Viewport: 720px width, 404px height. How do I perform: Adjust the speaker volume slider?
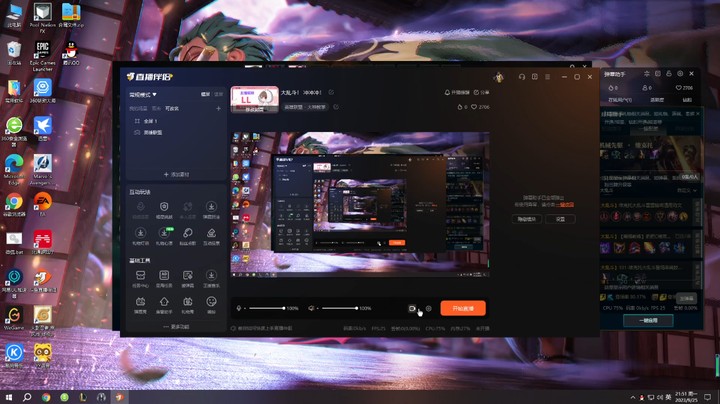click(x=339, y=308)
